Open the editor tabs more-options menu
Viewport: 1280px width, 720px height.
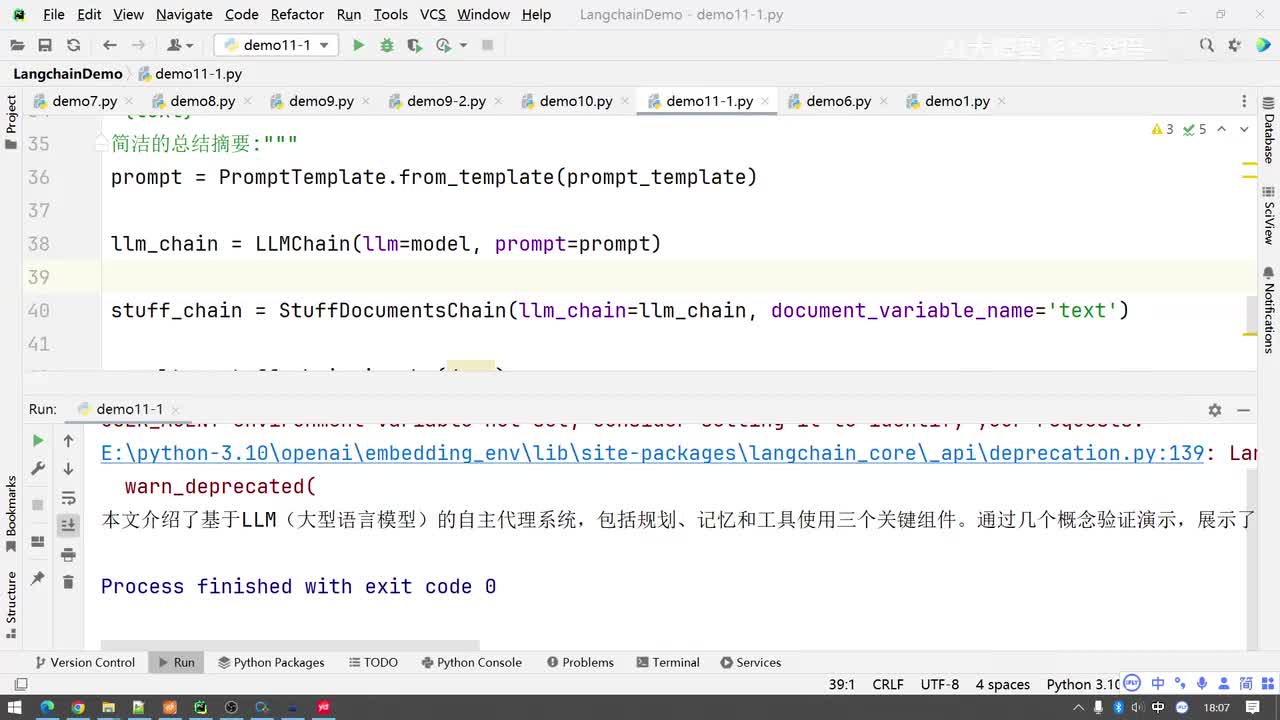pos(1244,101)
